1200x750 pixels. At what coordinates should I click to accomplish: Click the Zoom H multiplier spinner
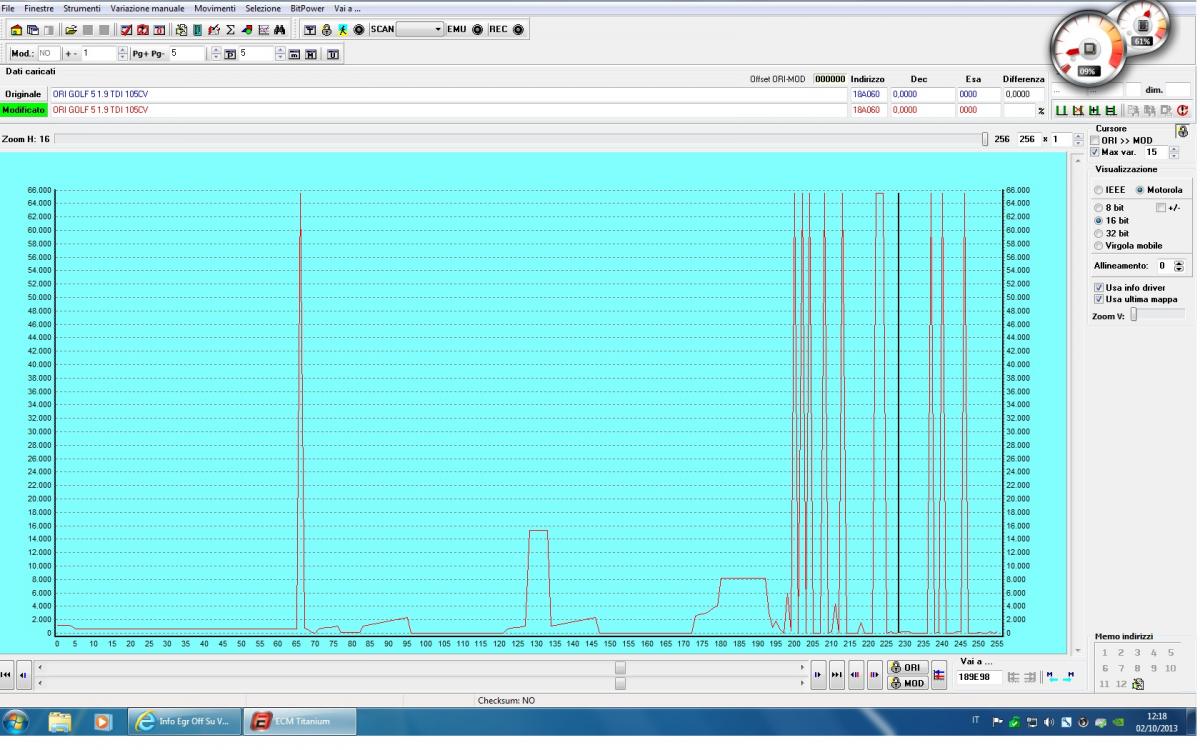(x=1078, y=139)
